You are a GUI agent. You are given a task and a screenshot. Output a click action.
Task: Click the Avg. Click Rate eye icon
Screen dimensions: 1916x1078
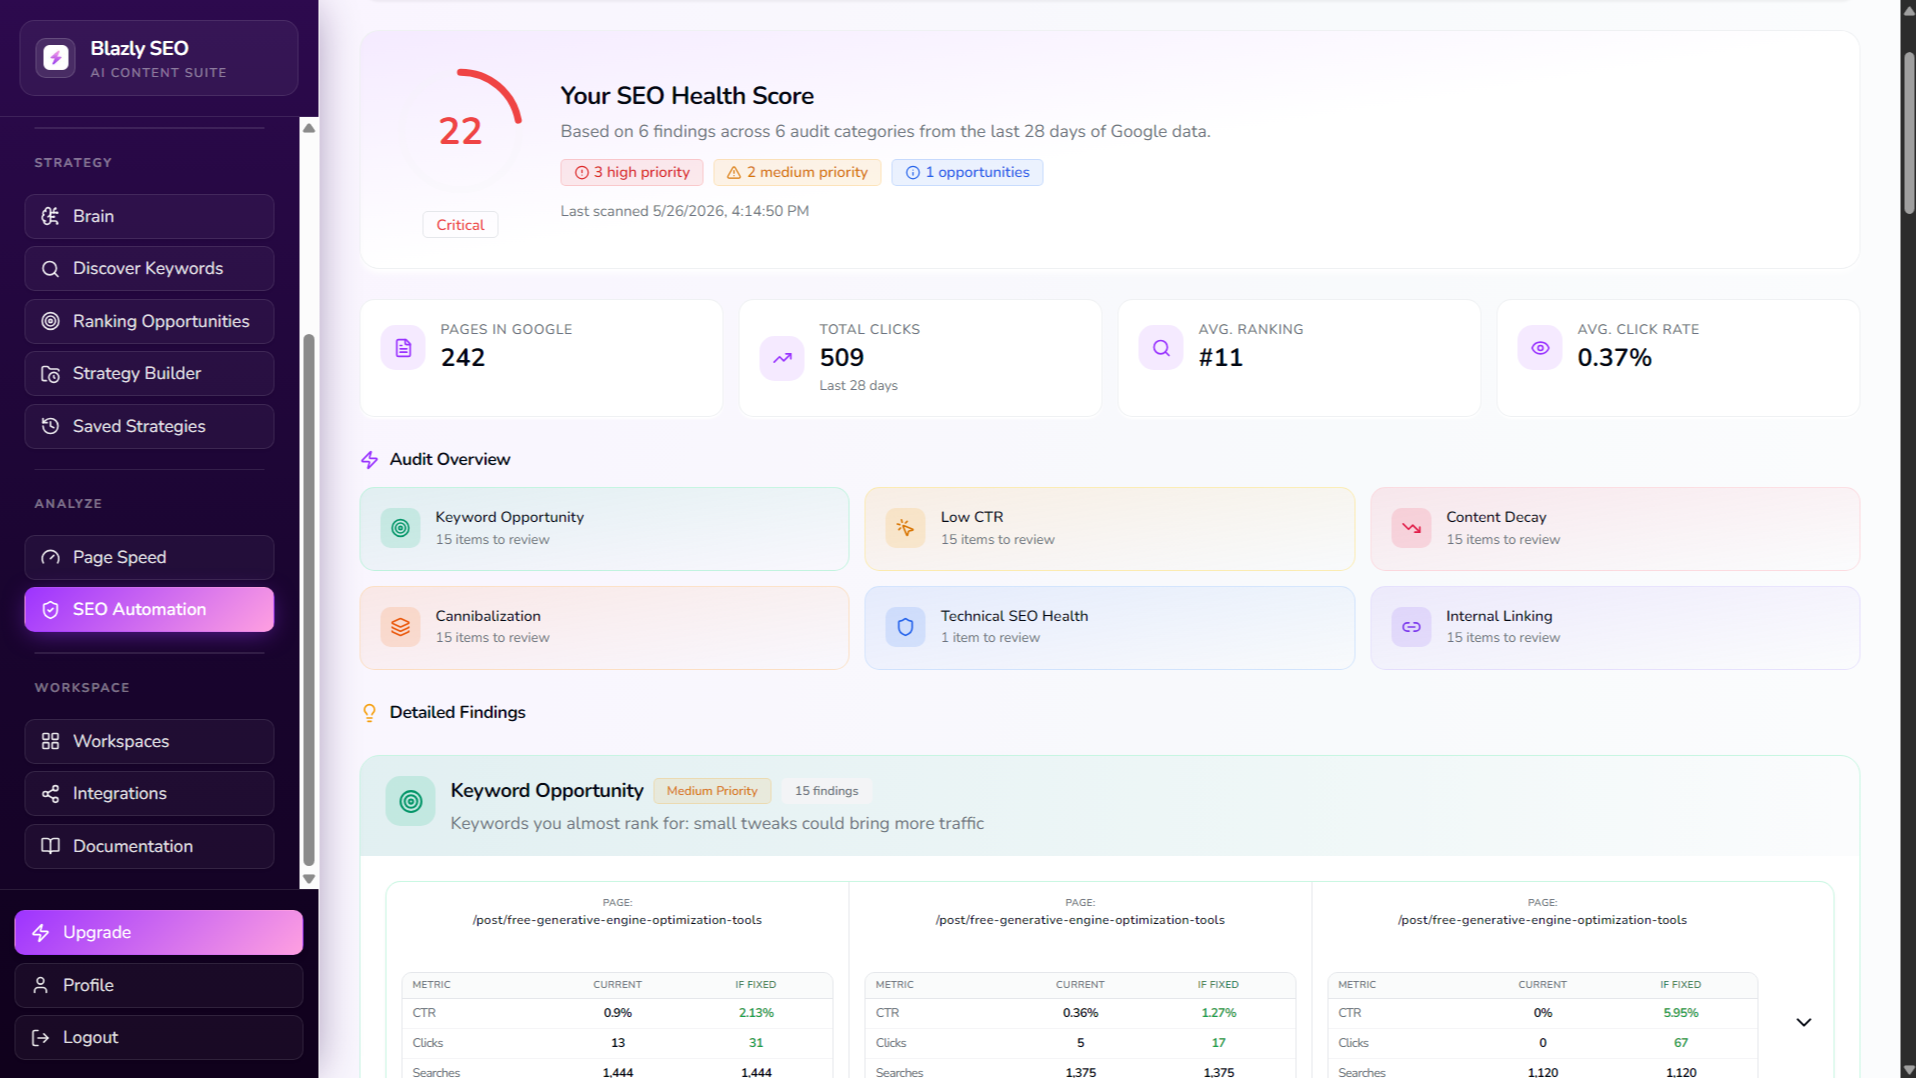[1540, 348]
